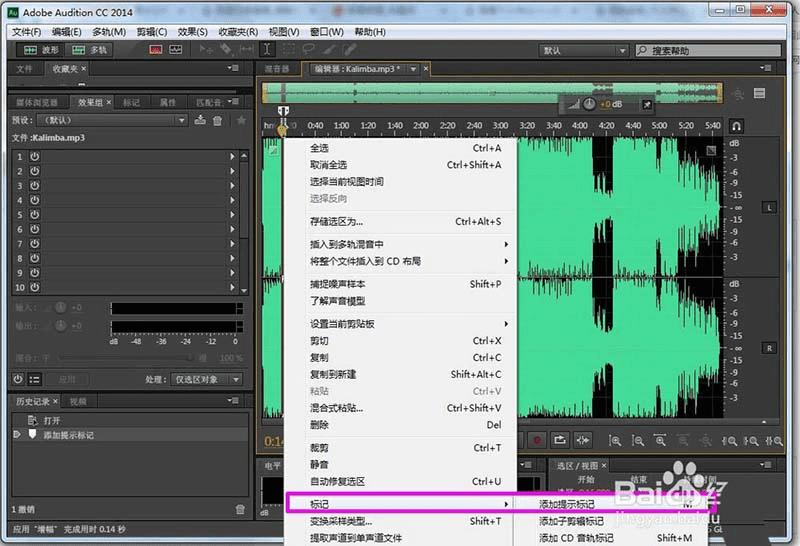Show the Spectral Frequency Display
Viewport: 800px width, 546px height.
(157, 49)
